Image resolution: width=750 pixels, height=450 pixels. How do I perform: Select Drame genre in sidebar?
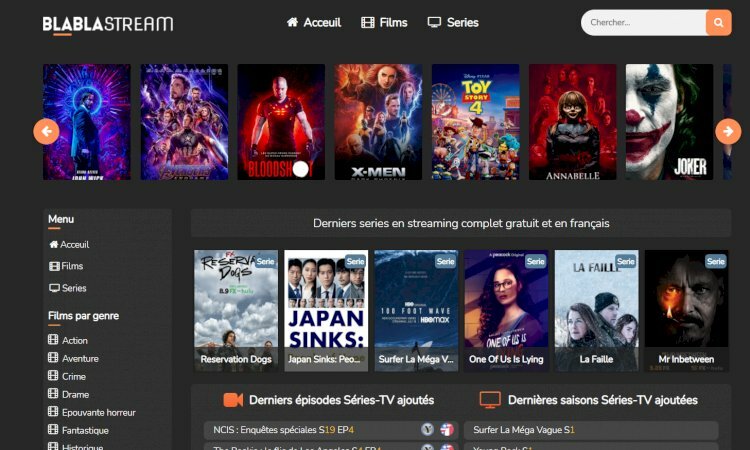[75, 394]
